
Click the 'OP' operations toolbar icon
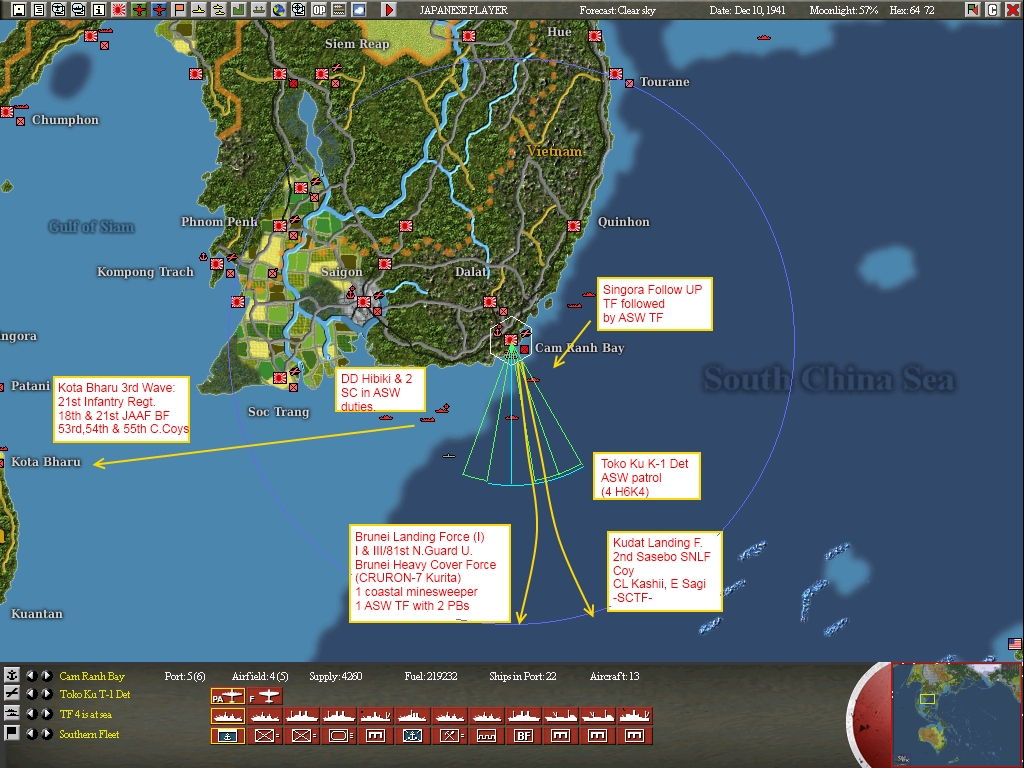(319, 9)
